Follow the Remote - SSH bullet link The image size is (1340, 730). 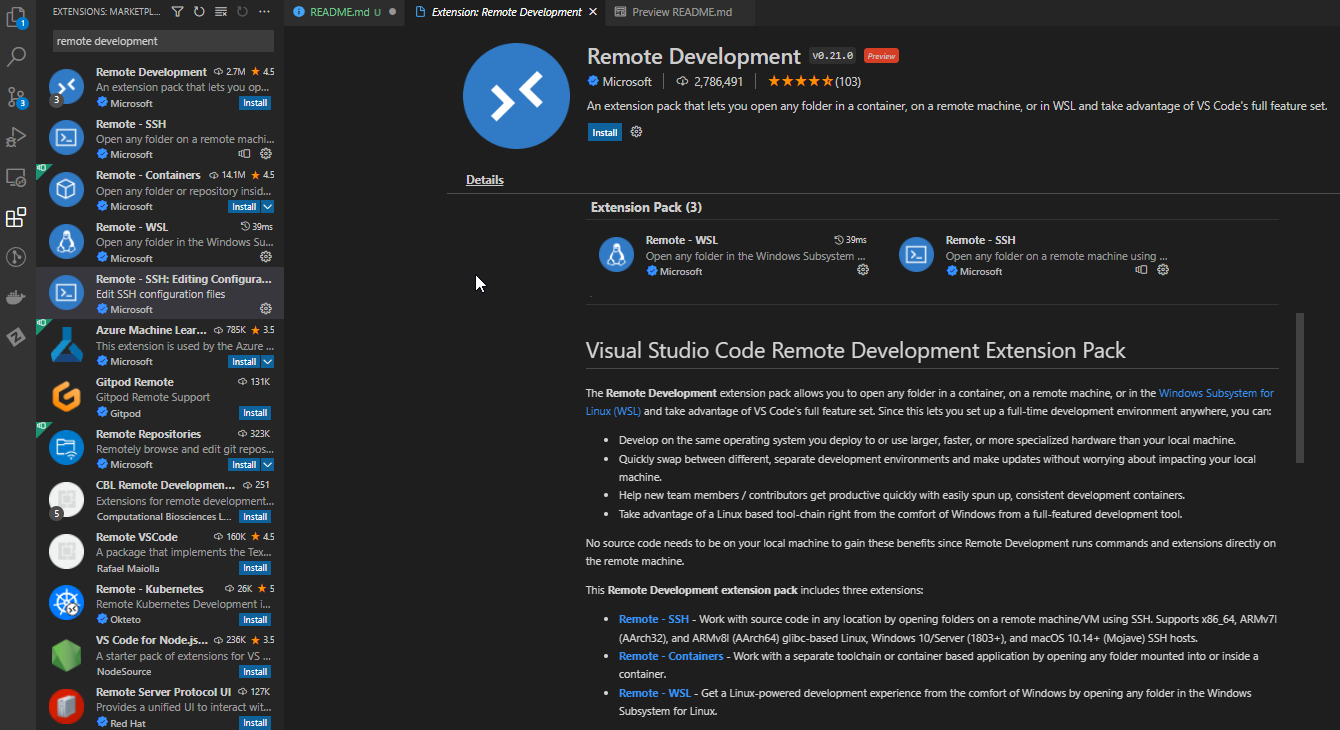(654, 619)
